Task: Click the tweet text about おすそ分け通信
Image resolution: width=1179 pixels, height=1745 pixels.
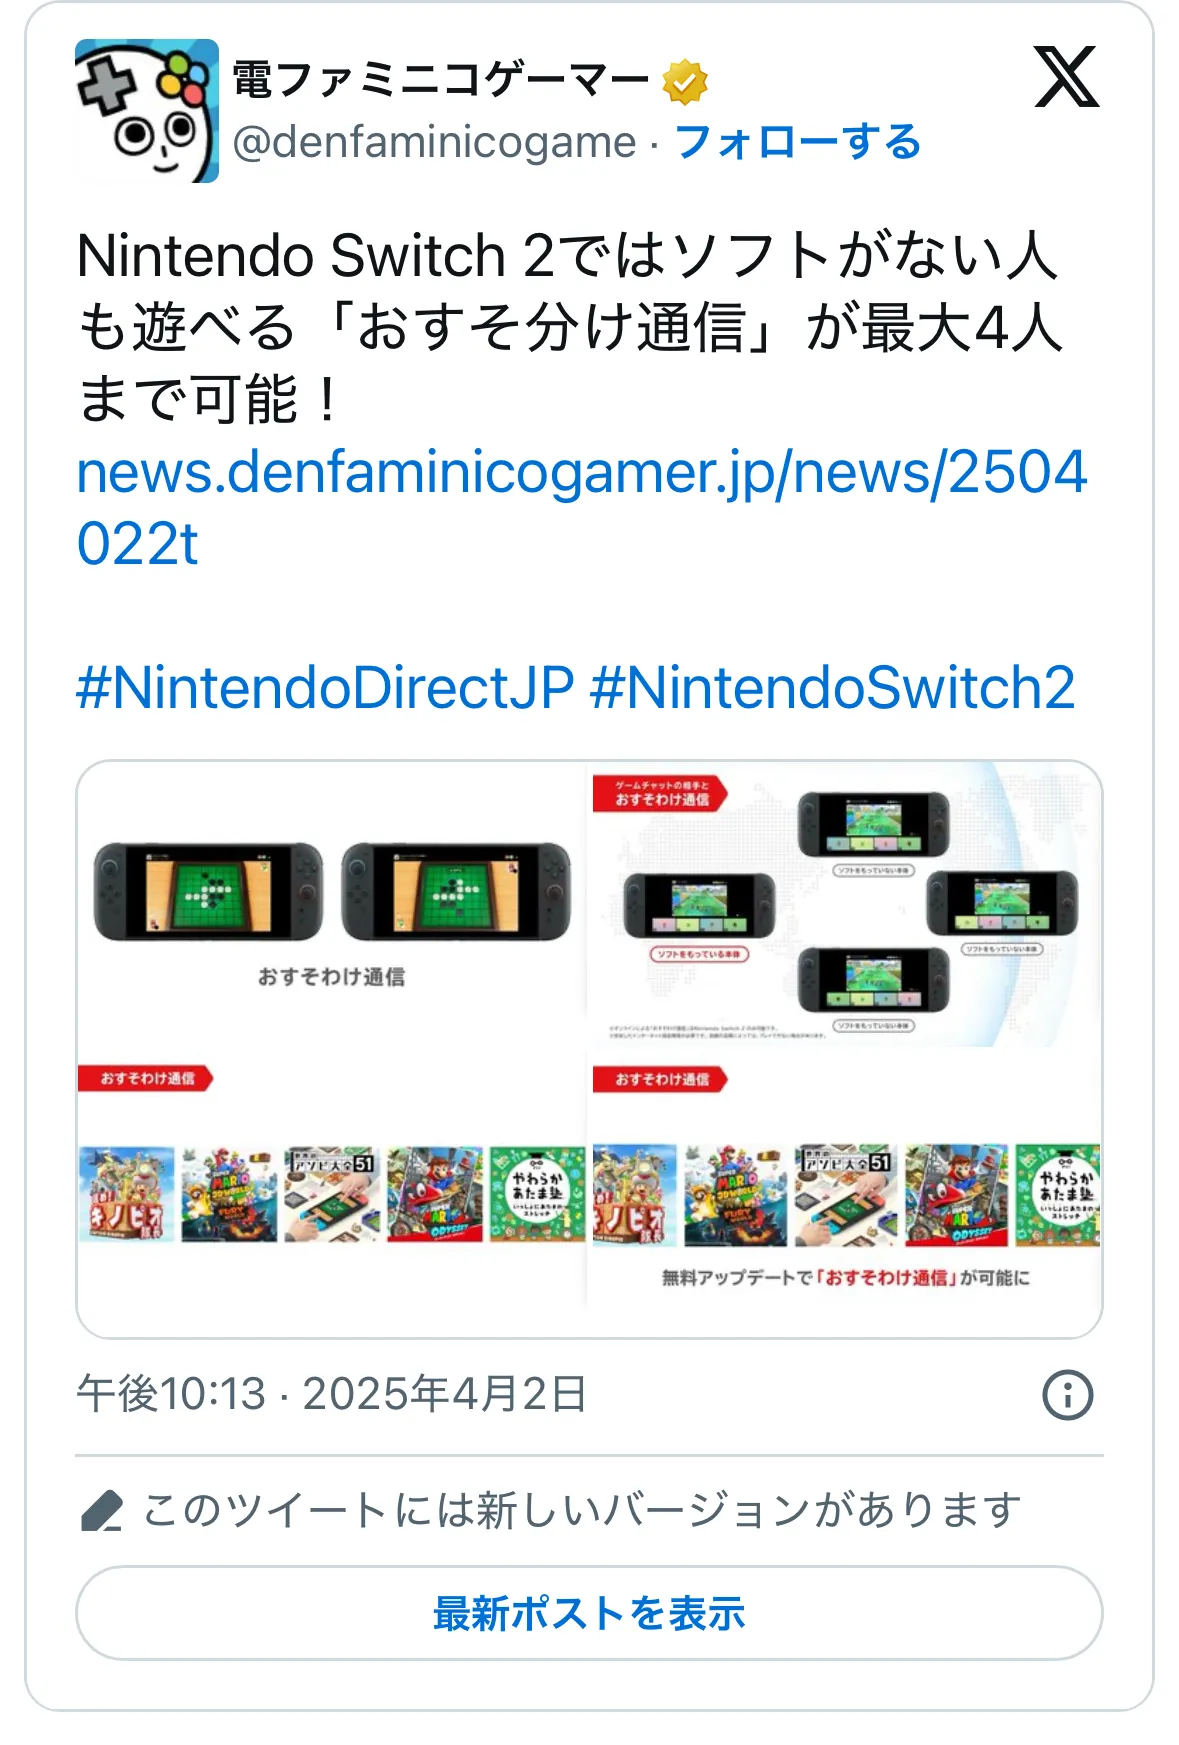Action: tap(569, 327)
